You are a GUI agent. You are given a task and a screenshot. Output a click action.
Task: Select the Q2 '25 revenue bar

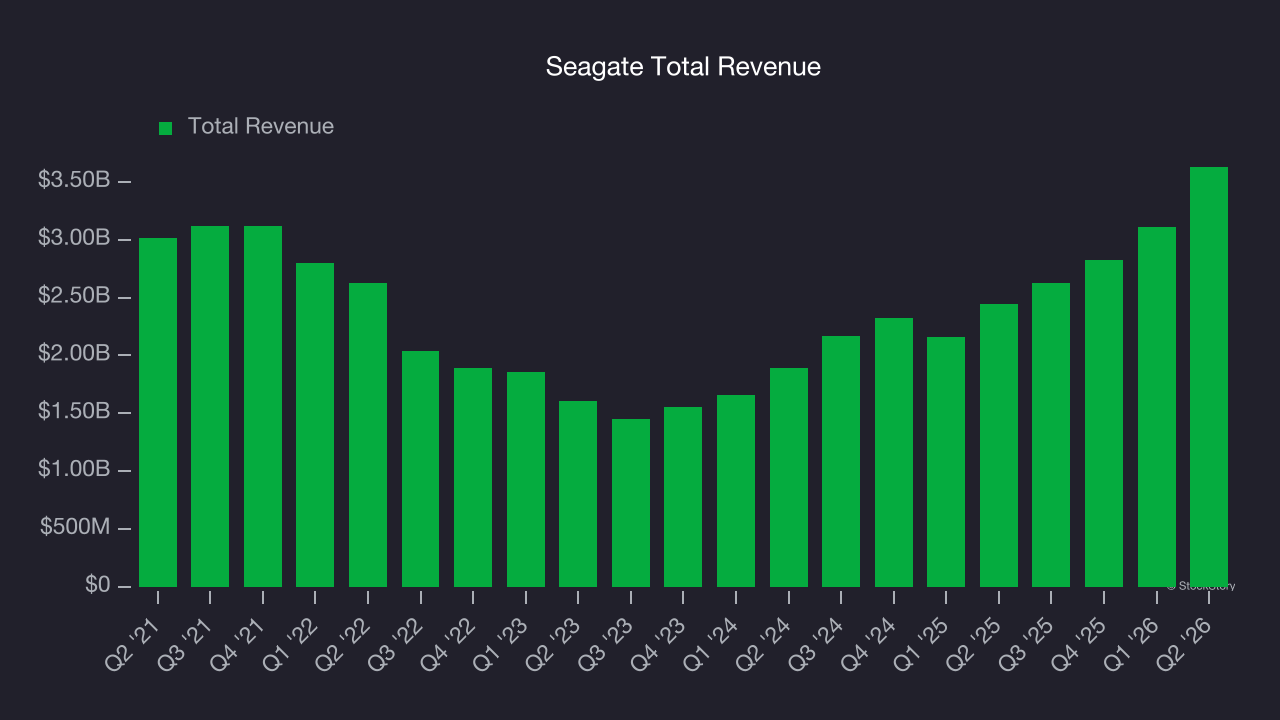pos(999,445)
